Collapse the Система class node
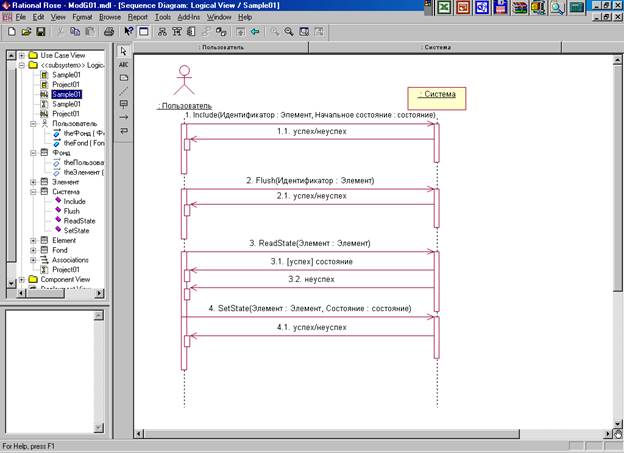624x453 pixels. (x=33, y=191)
